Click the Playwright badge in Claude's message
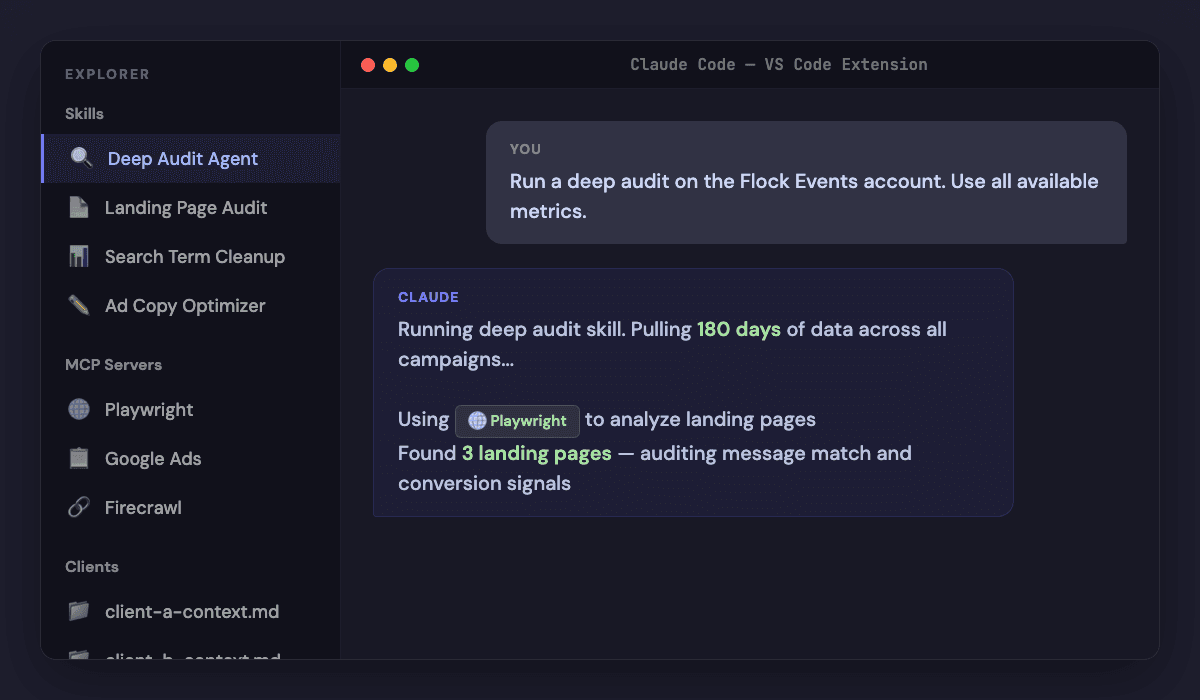The height and width of the screenshot is (700, 1200). tap(517, 420)
